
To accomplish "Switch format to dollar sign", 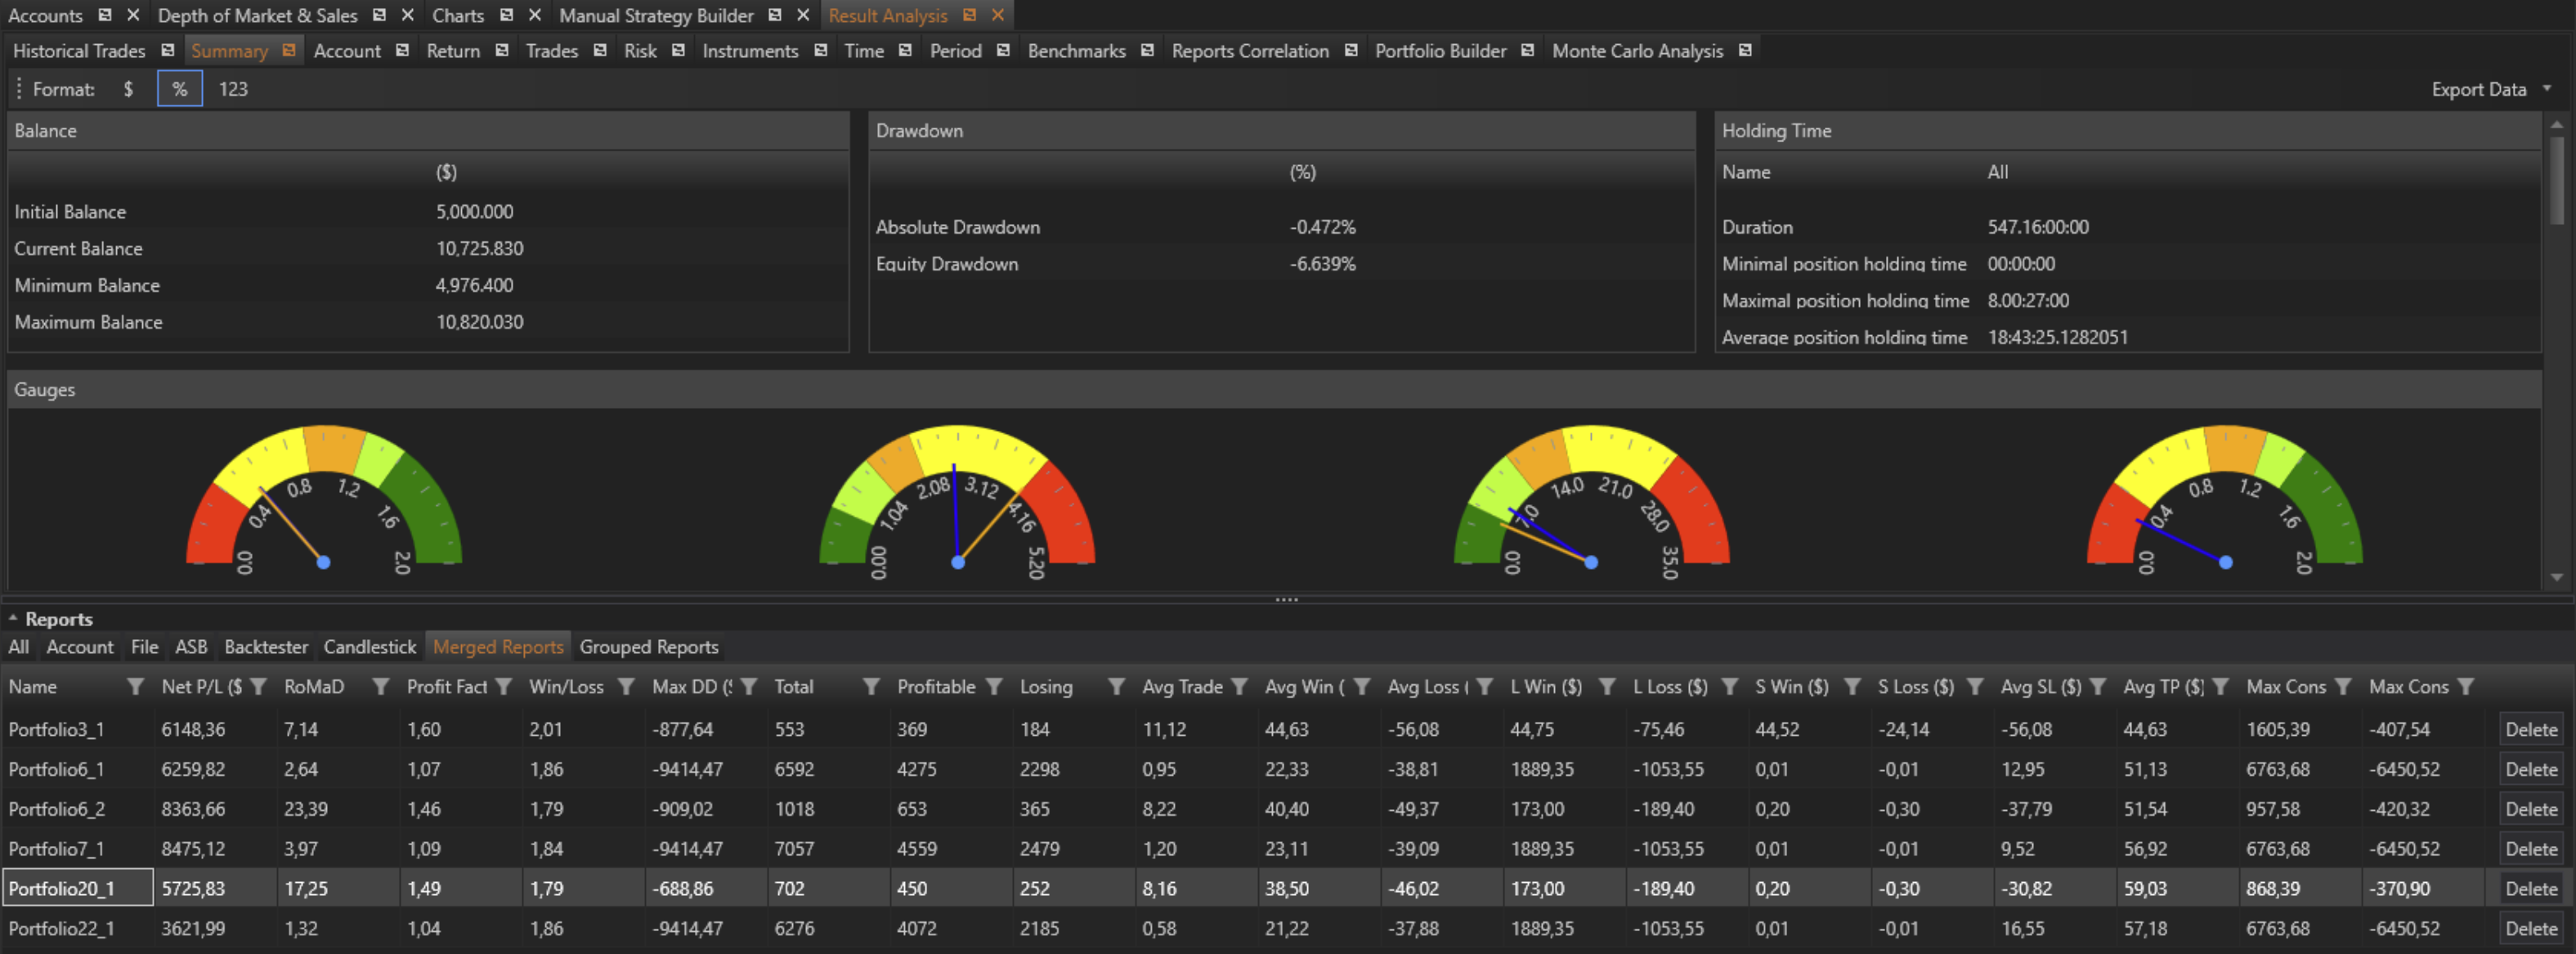I will (128, 89).
